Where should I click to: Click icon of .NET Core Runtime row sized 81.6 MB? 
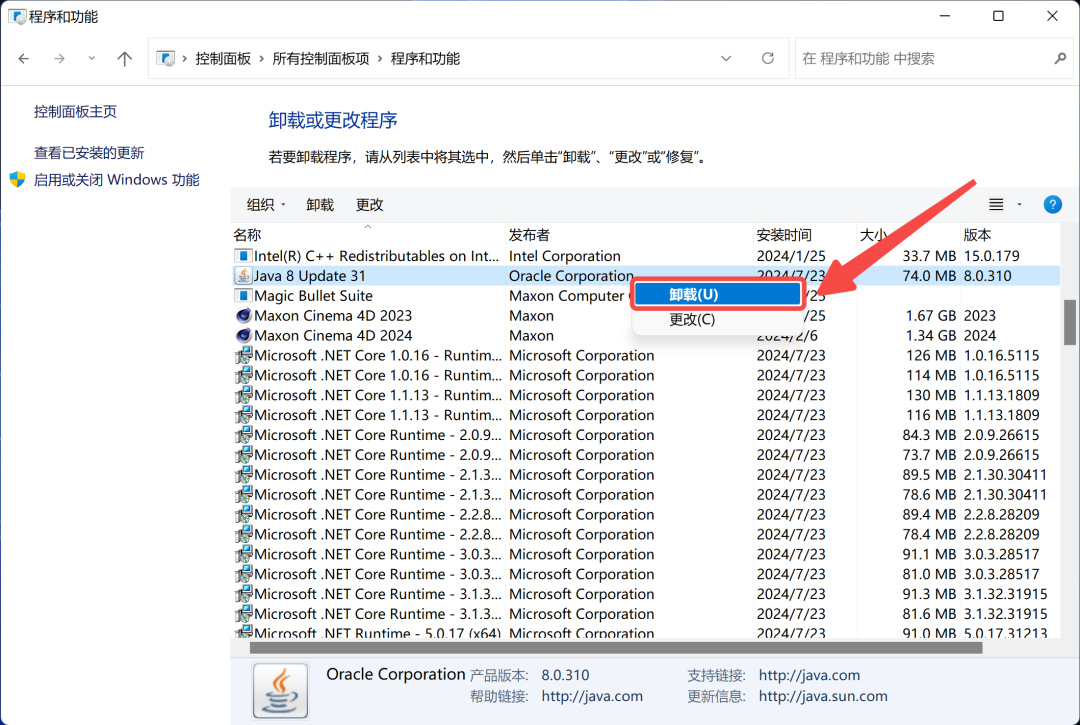[243, 615]
